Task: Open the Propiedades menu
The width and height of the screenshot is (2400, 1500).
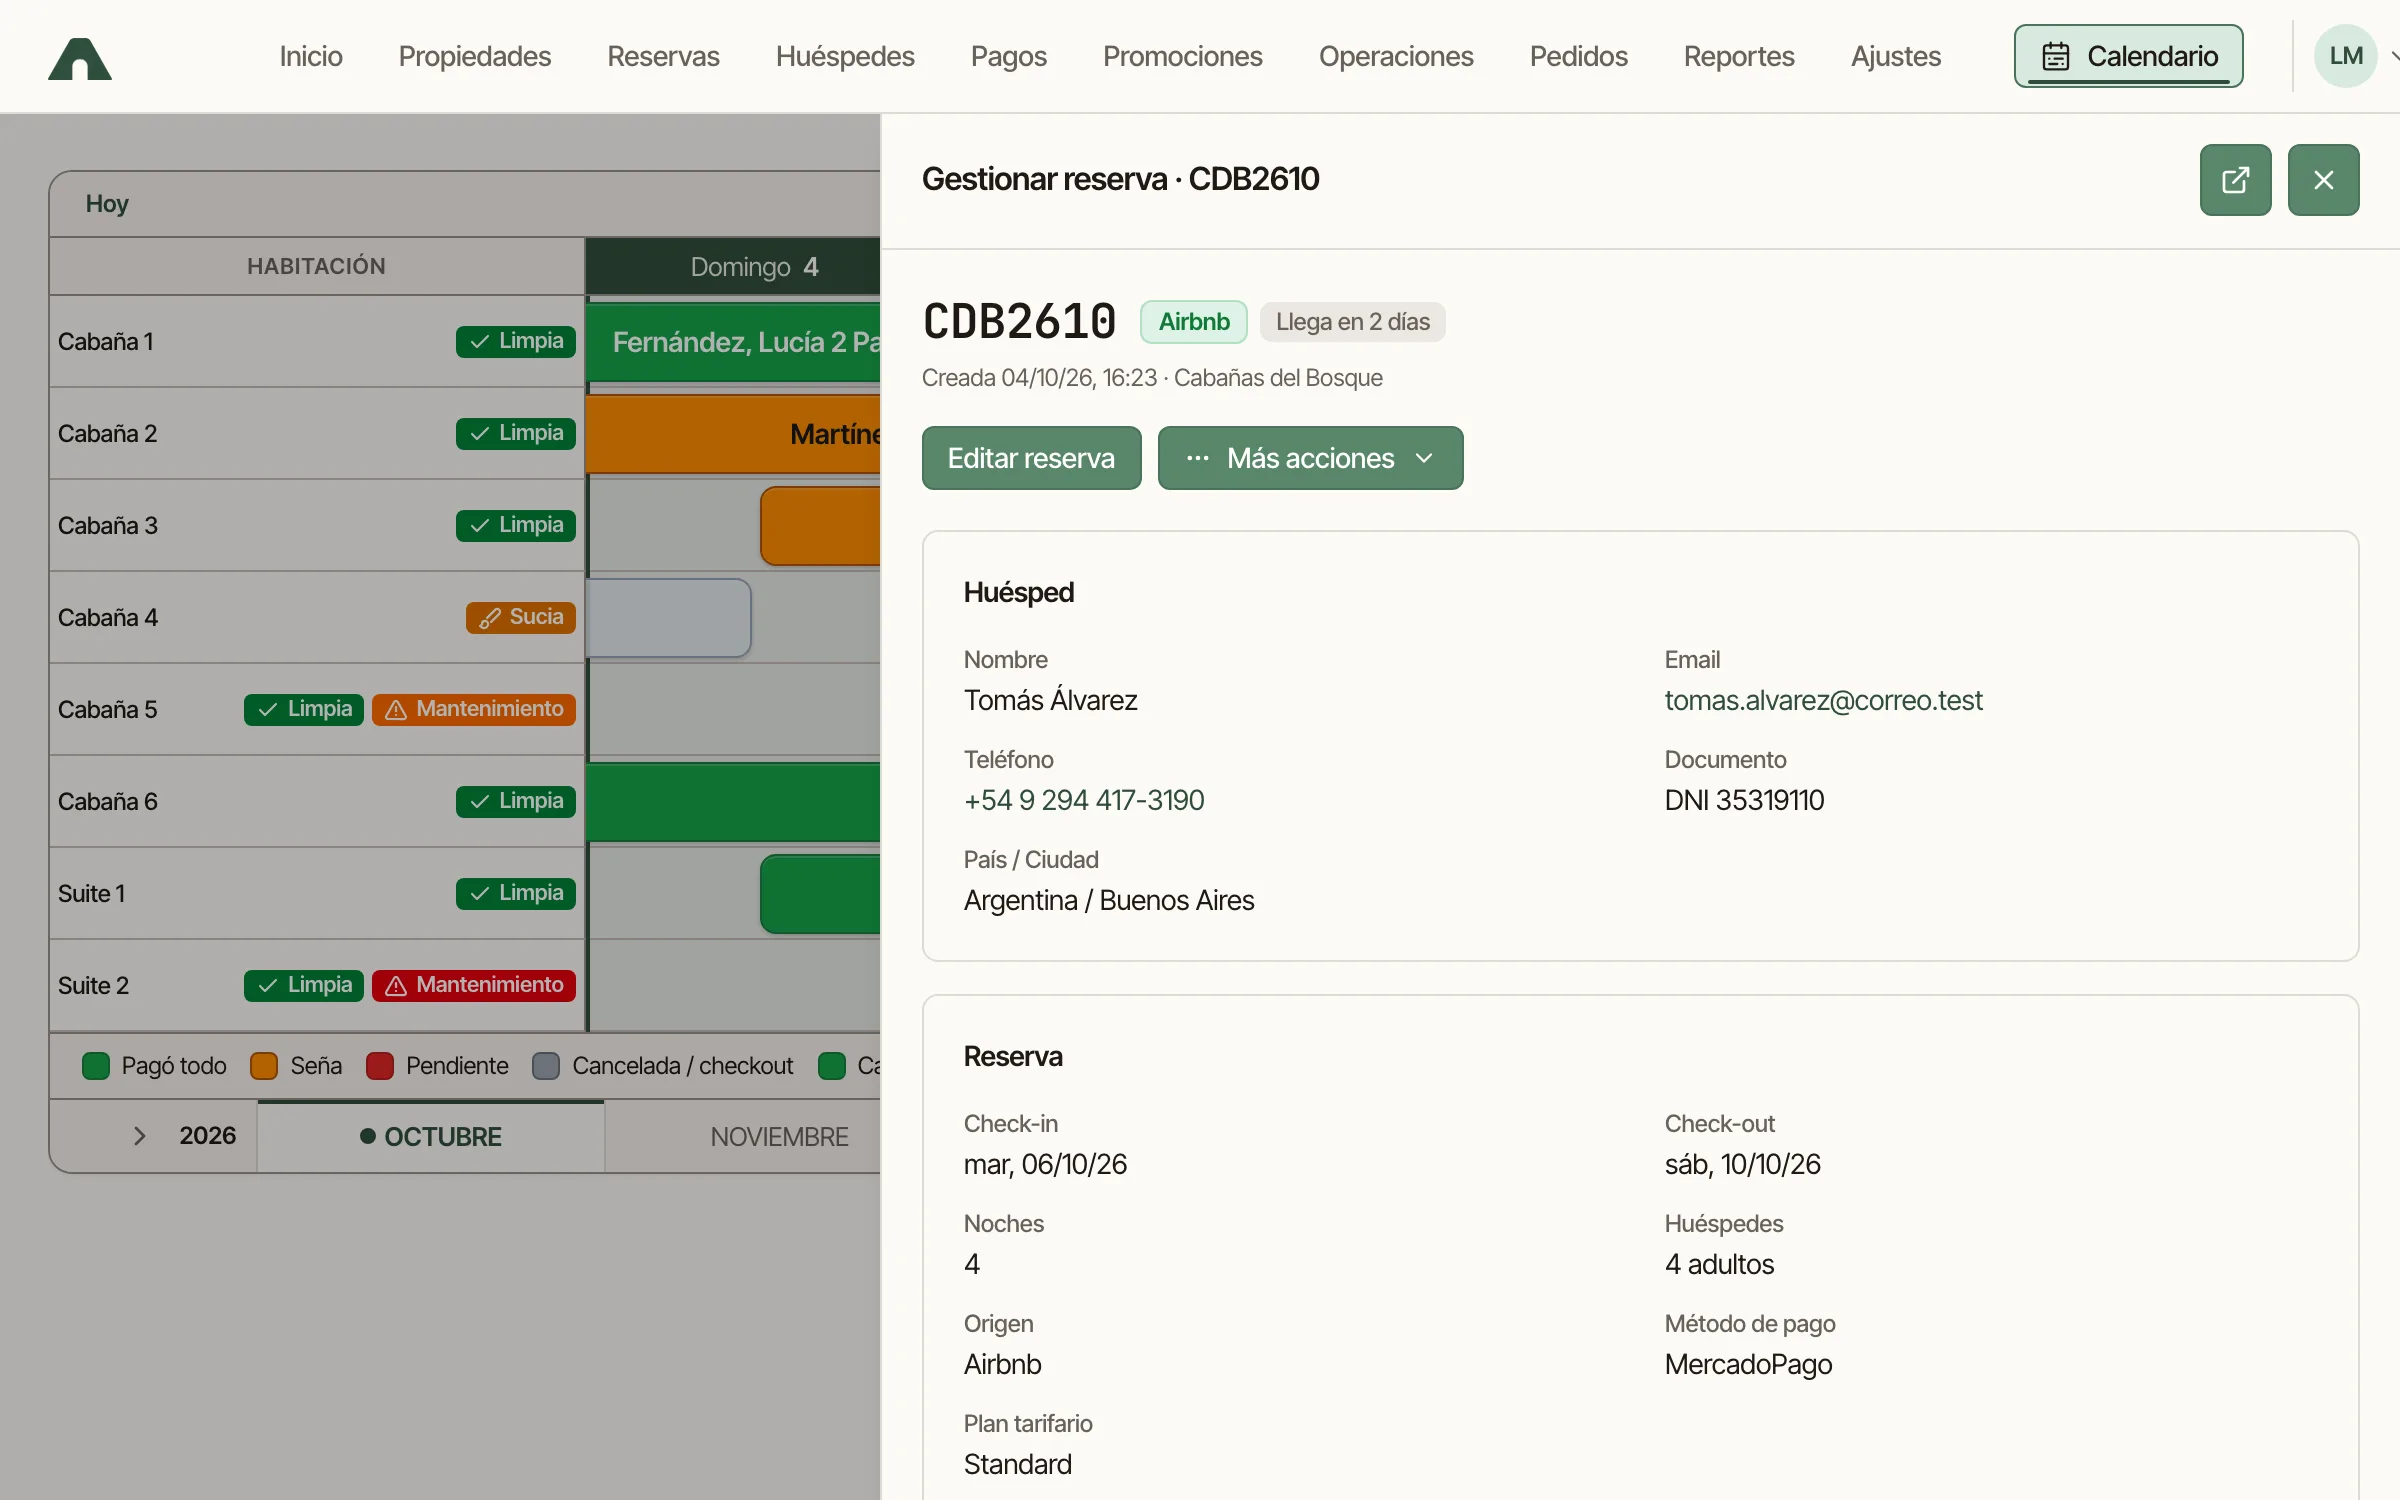Action: (475, 56)
